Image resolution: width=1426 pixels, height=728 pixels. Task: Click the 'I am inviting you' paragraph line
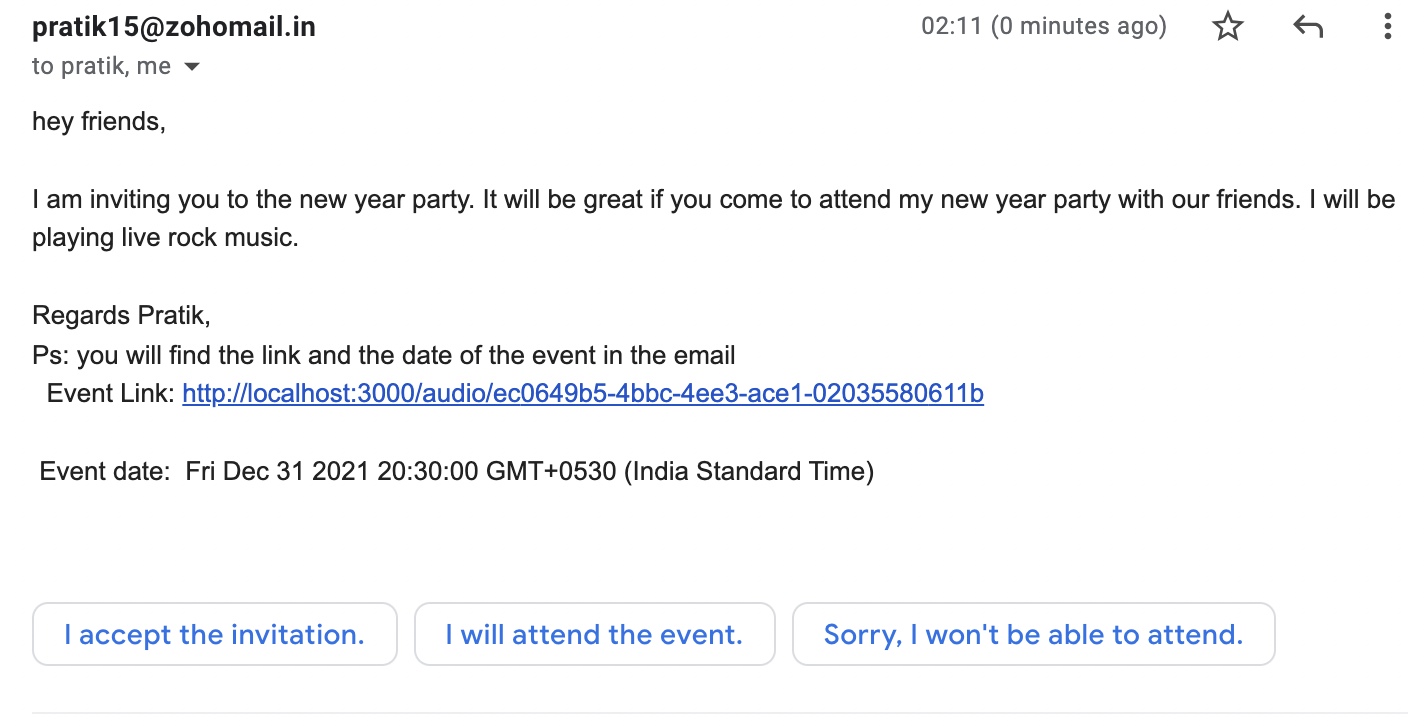click(x=712, y=200)
